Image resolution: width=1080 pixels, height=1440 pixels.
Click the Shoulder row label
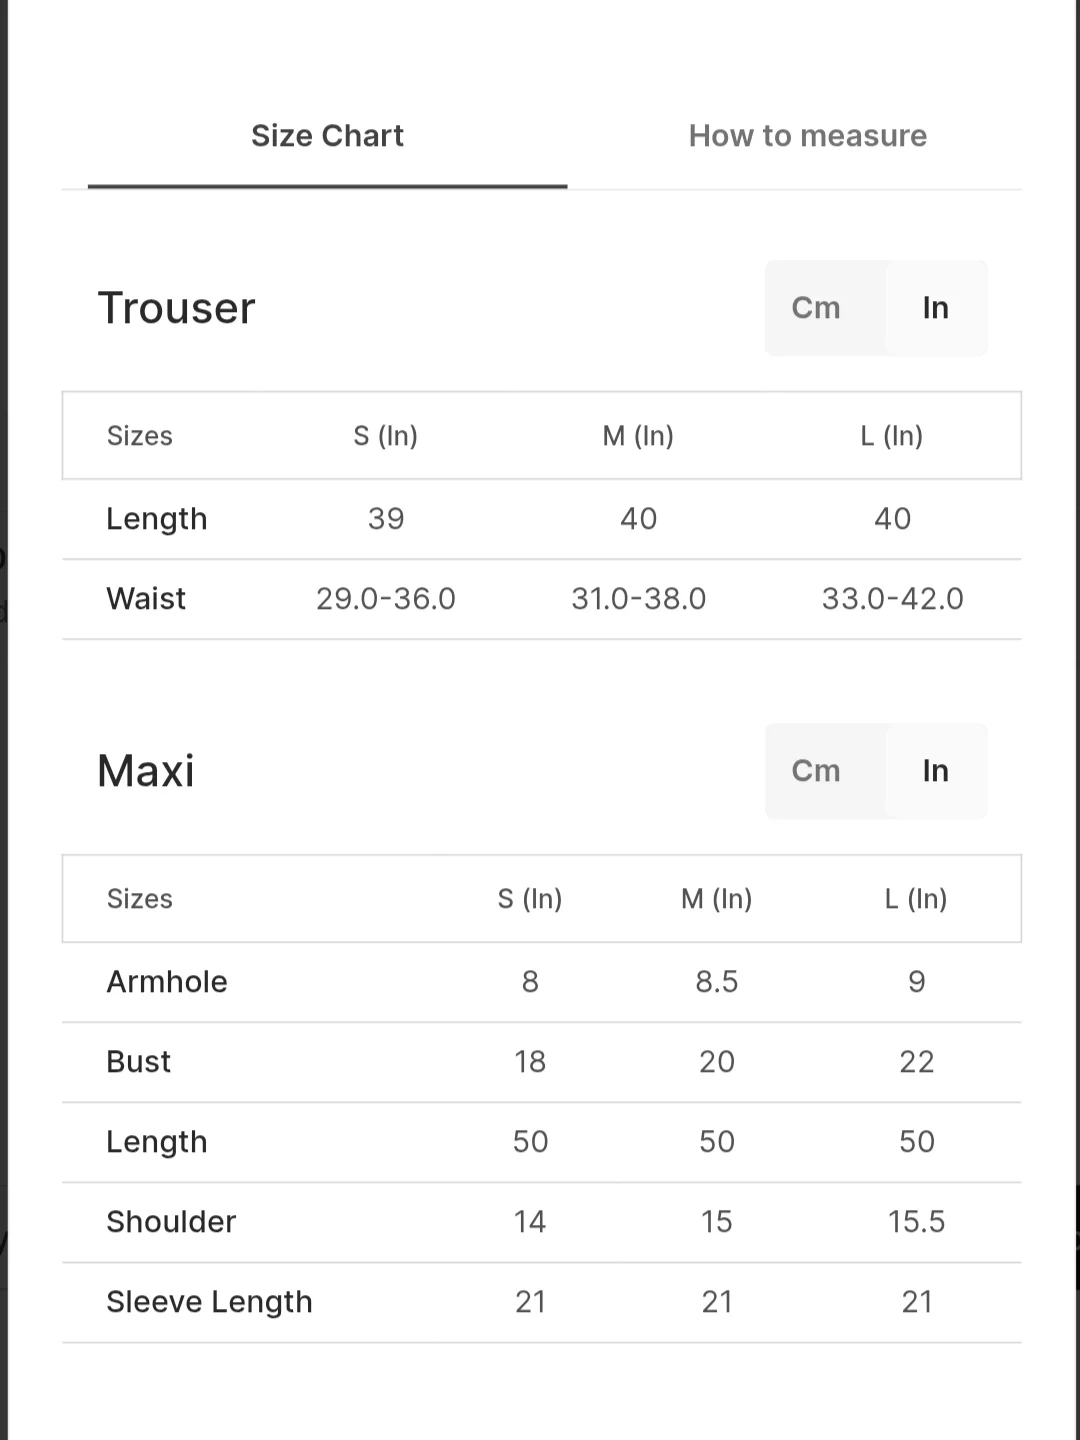[x=171, y=1222]
